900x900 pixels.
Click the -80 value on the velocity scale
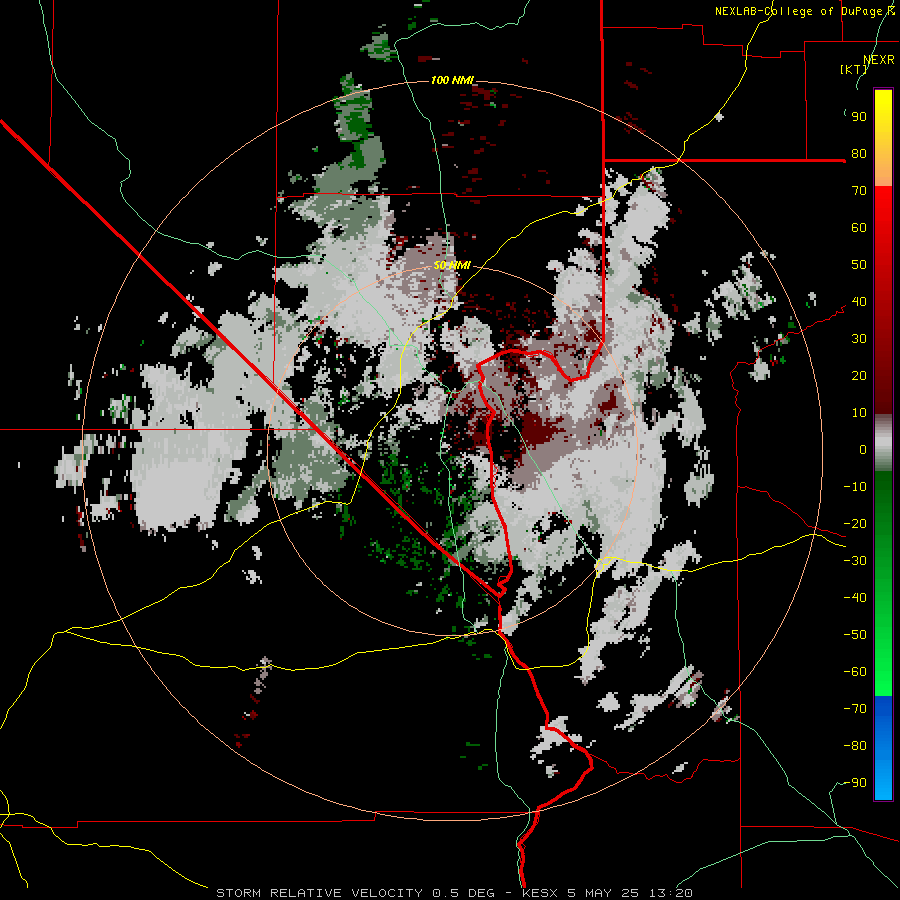(855, 746)
